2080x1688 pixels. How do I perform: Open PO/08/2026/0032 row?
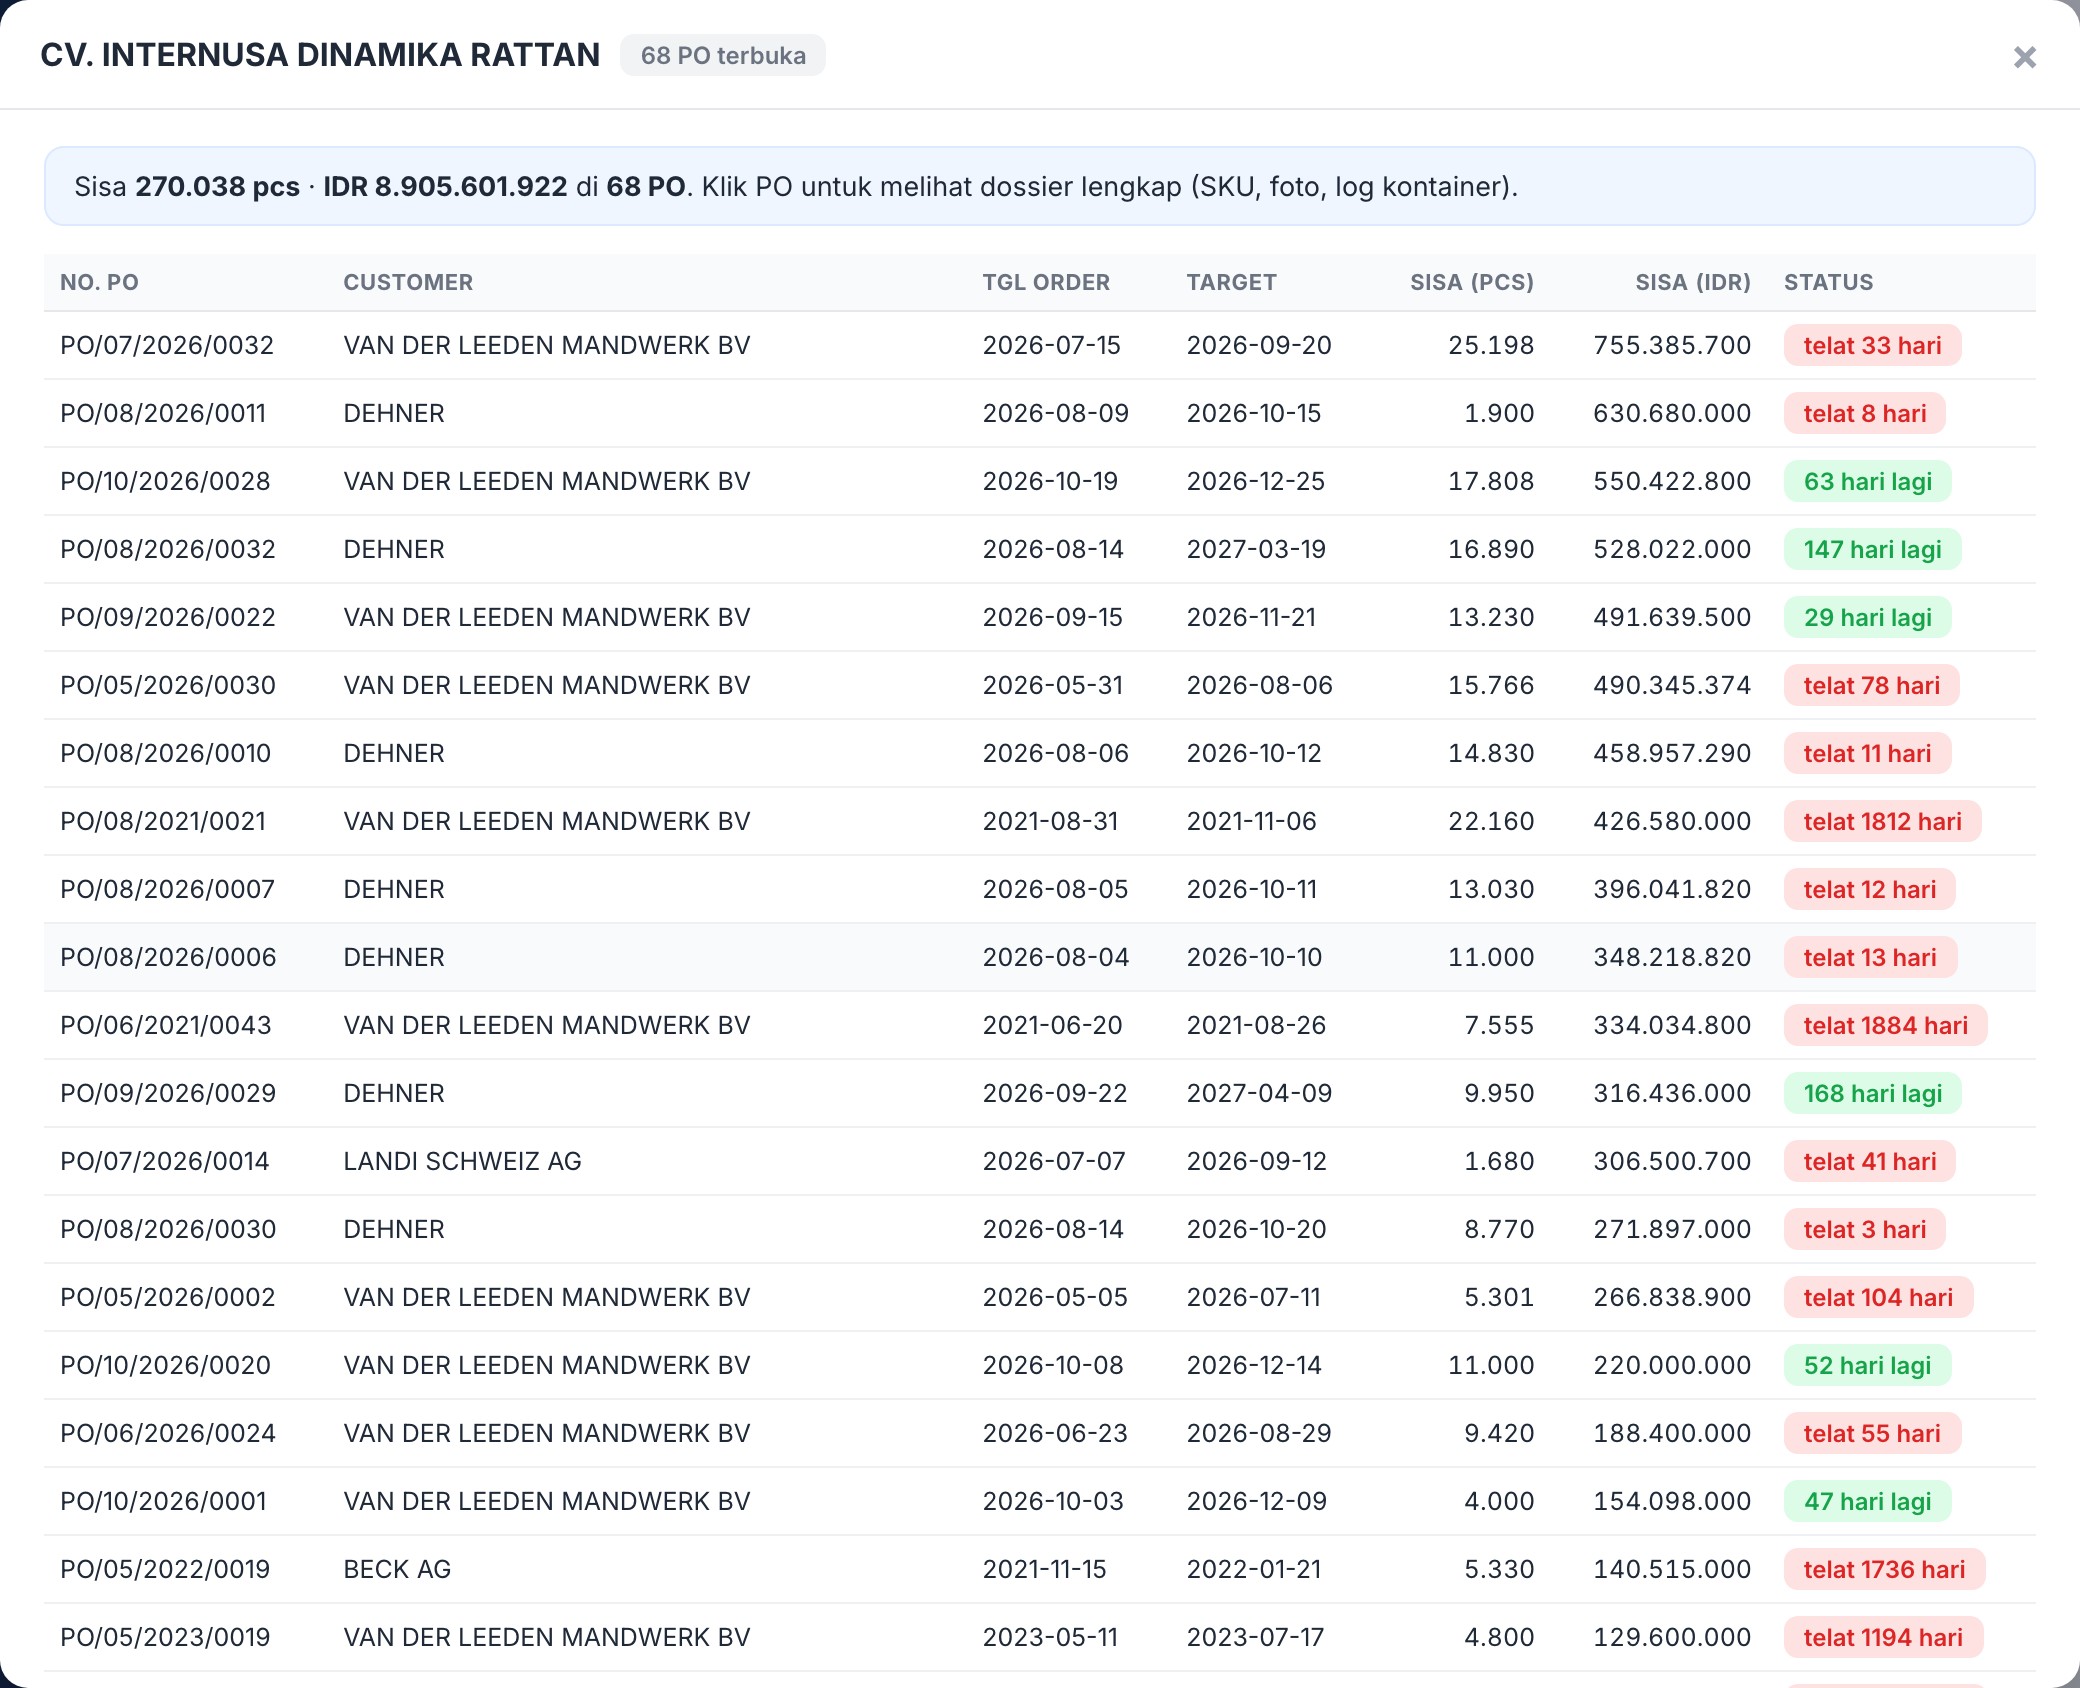coord(1040,549)
